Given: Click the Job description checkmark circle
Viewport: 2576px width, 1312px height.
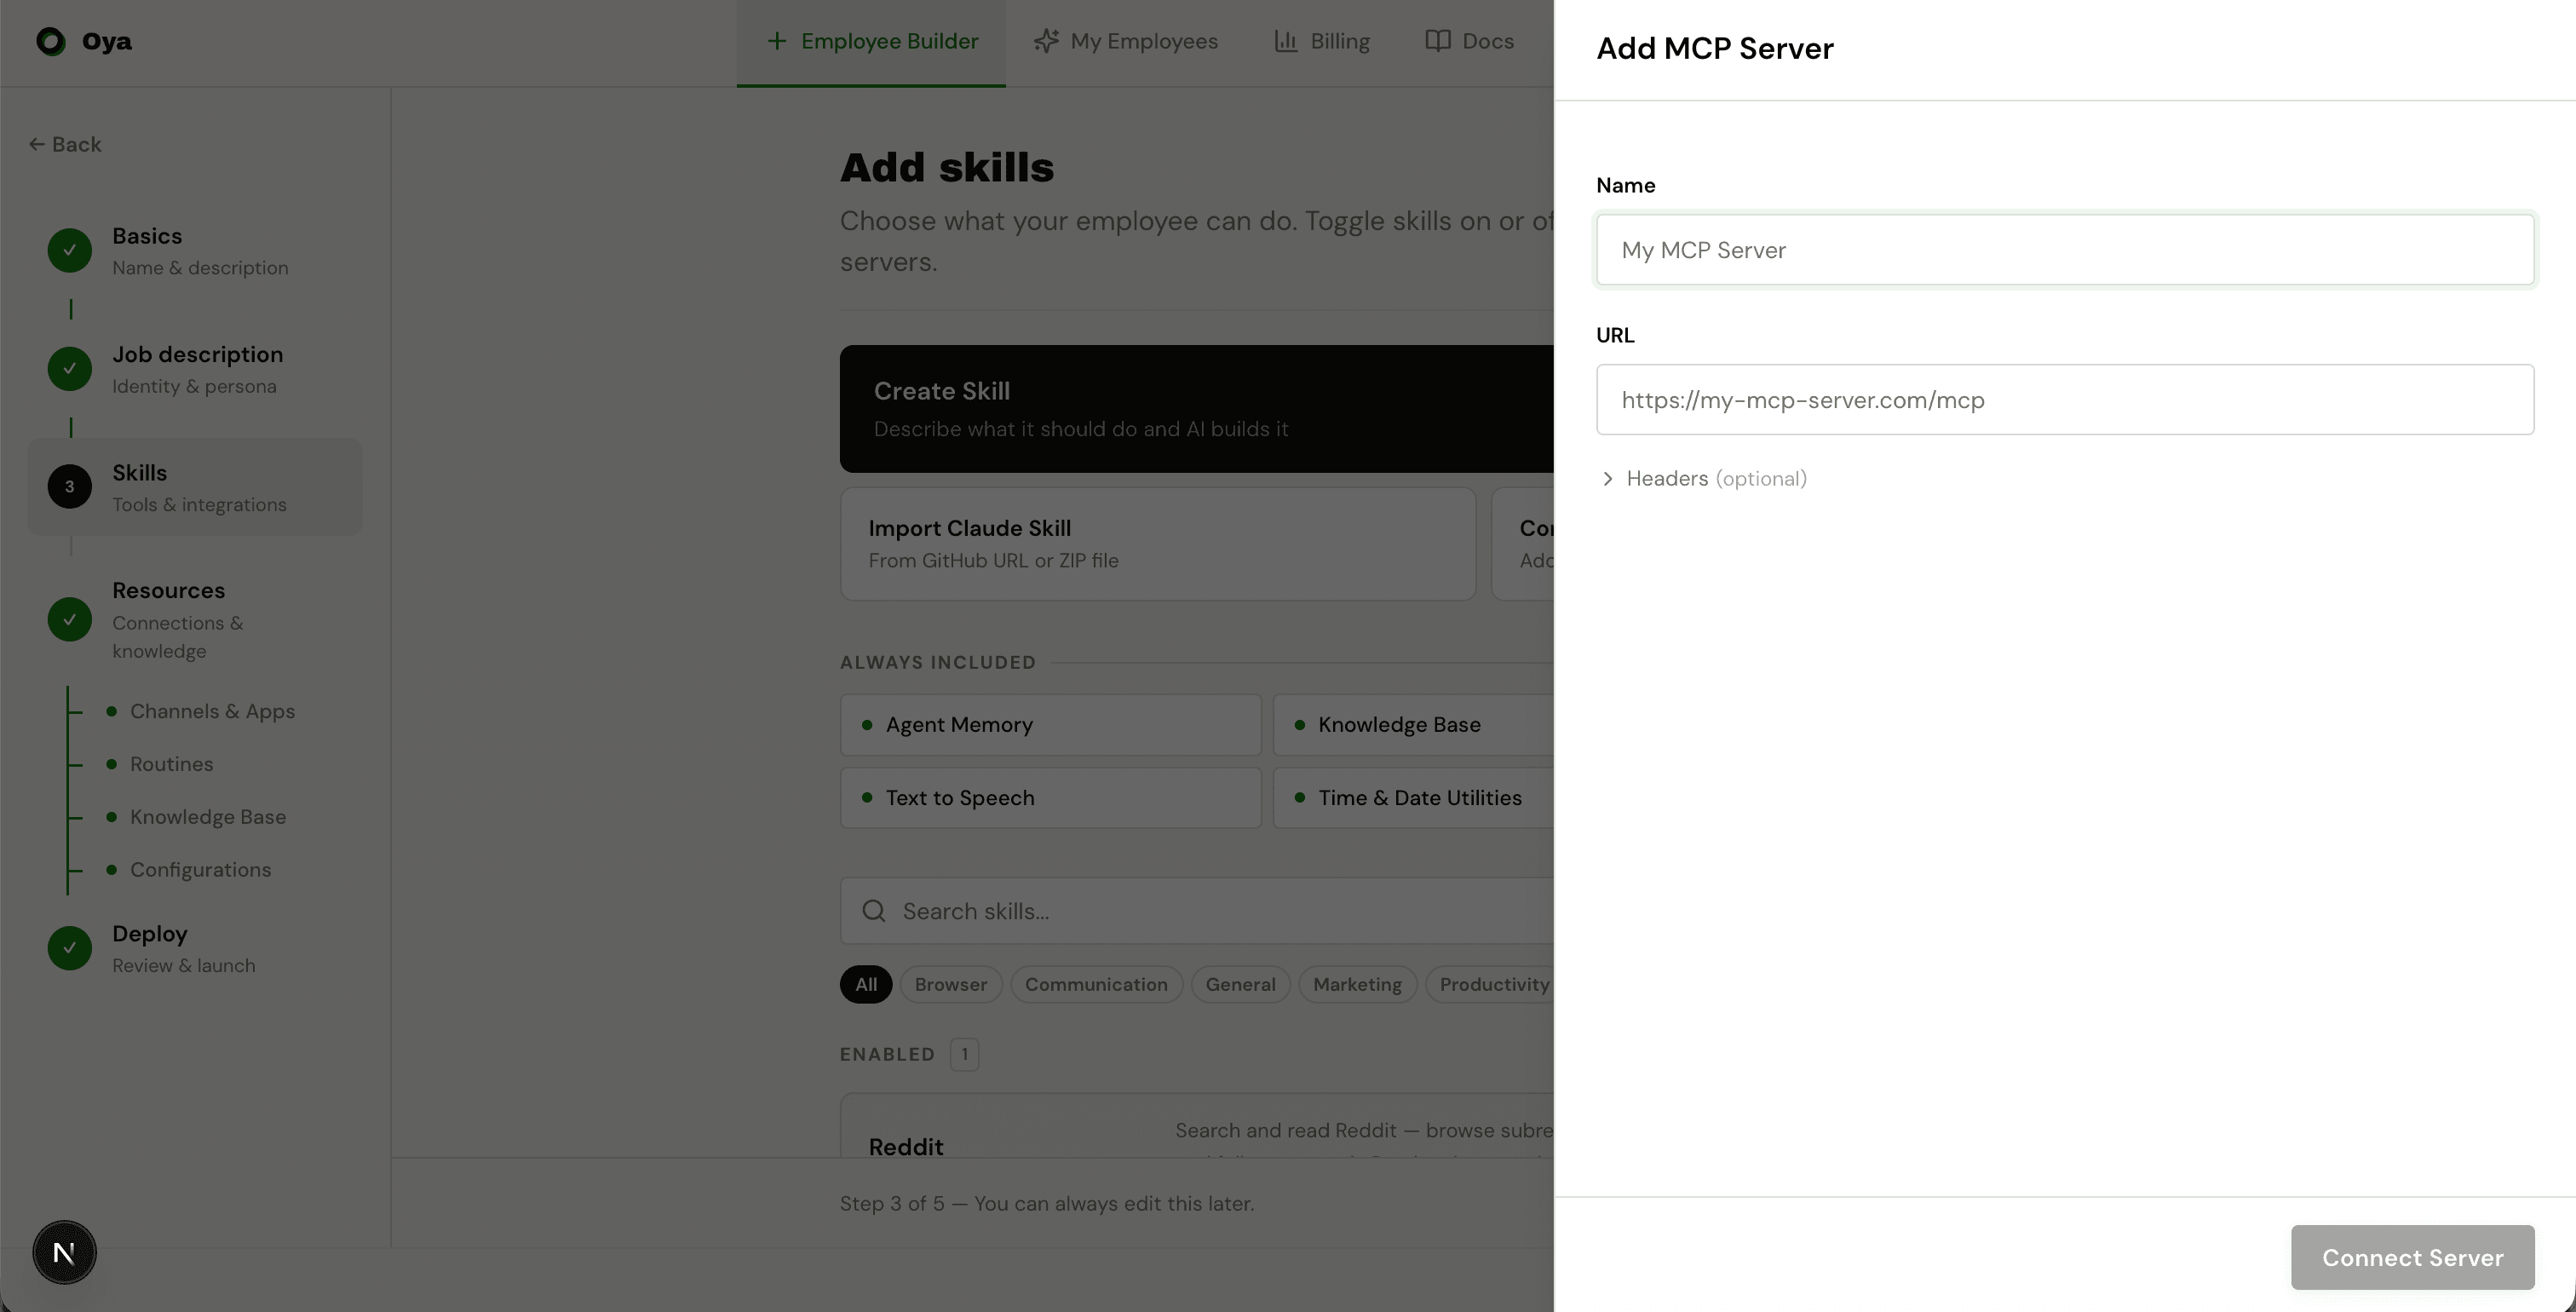Looking at the screenshot, I should coord(69,368).
